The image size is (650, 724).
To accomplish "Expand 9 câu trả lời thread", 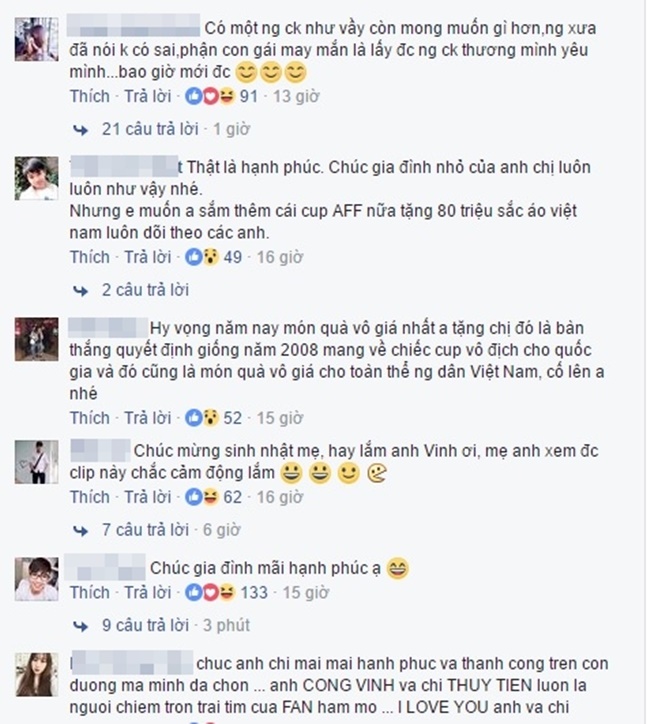I will tap(145, 625).
